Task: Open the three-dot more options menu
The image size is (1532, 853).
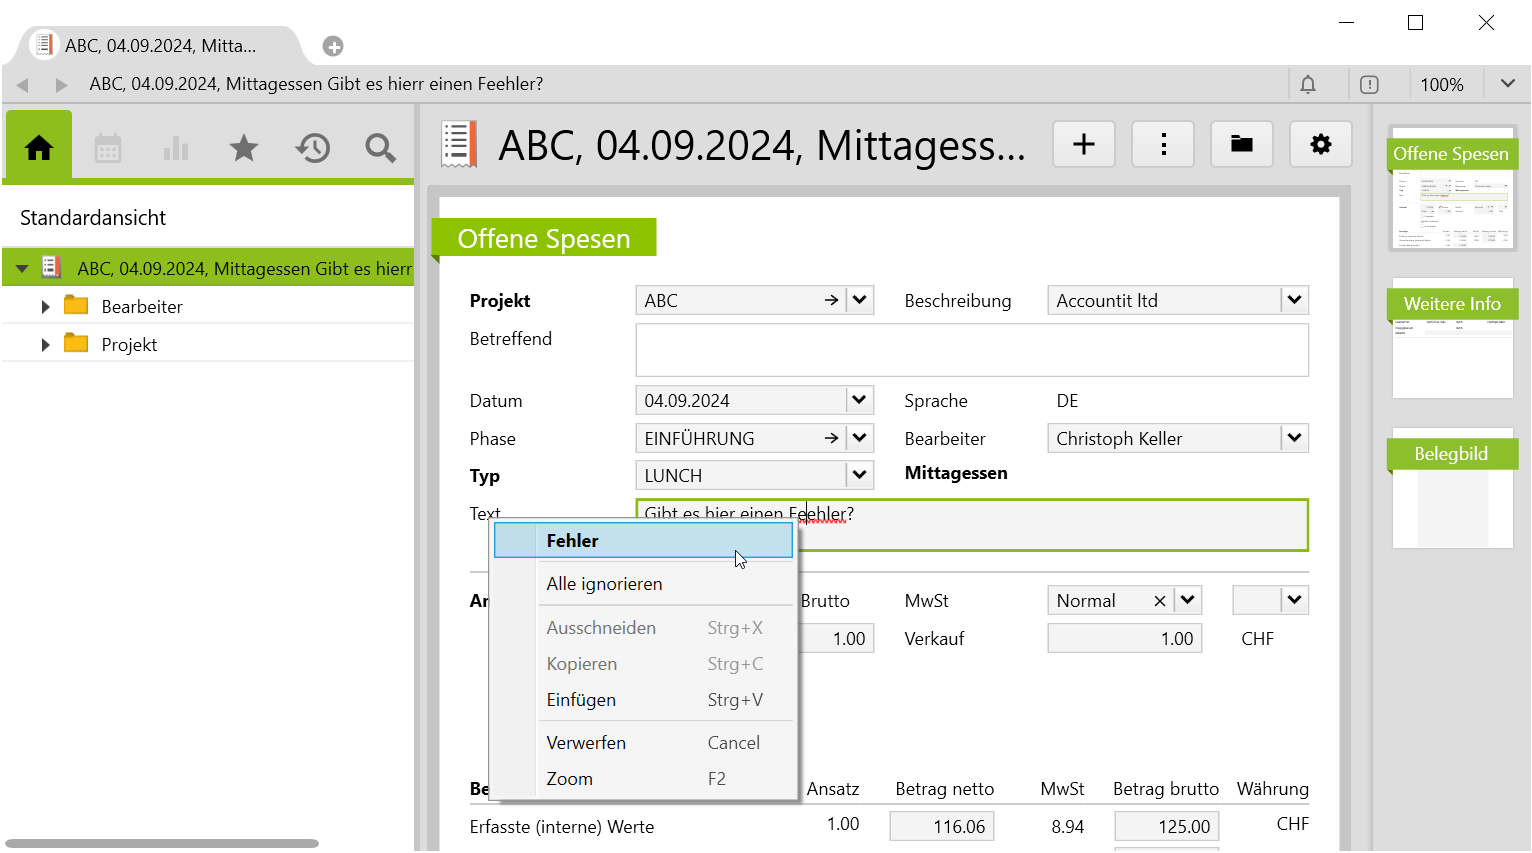Action: click(1163, 145)
